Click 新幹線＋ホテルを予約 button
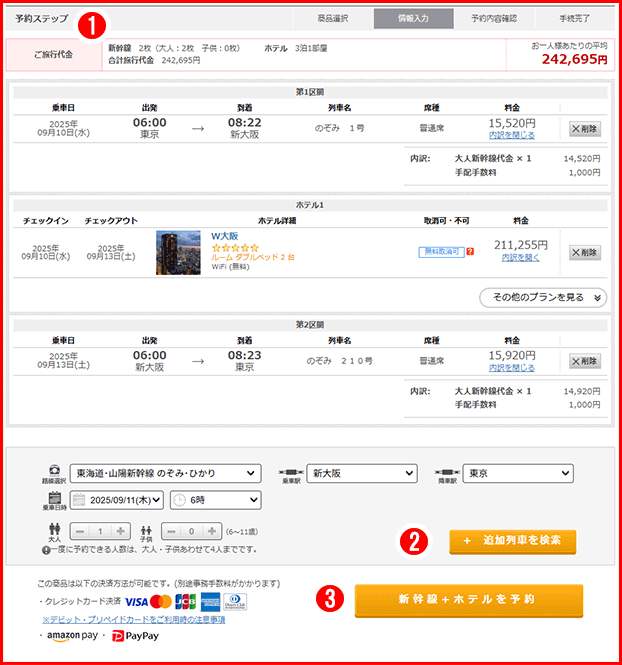This screenshot has width=622, height=665. 468,600
